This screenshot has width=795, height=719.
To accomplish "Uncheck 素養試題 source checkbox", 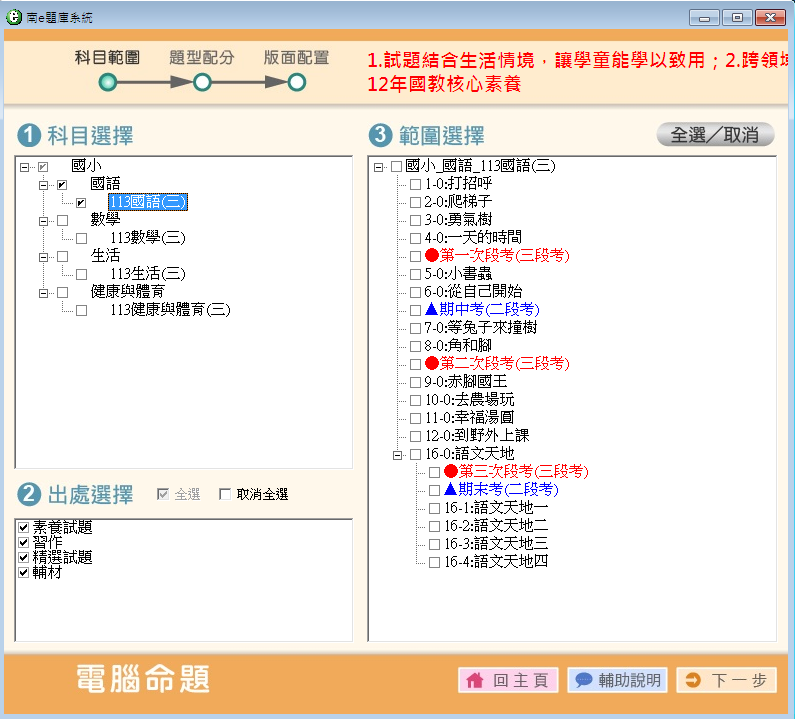I will (x=23, y=527).
